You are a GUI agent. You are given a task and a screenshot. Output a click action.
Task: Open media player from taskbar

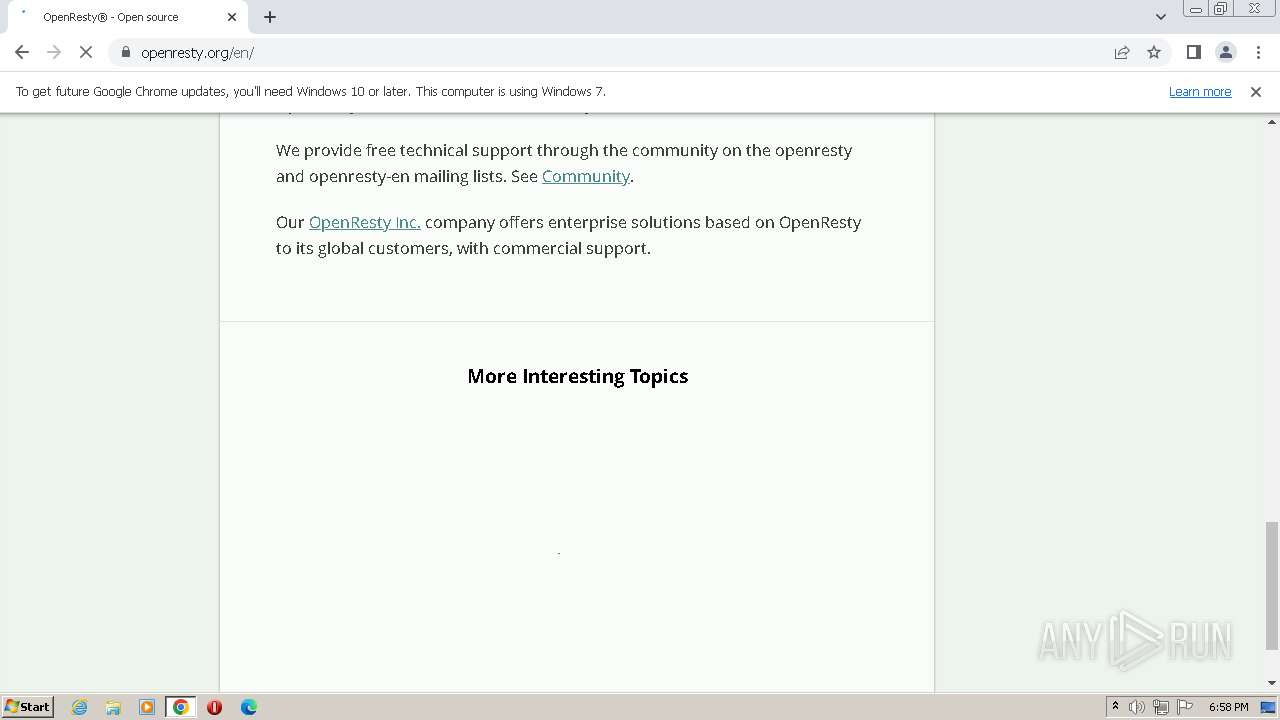click(147, 707)
